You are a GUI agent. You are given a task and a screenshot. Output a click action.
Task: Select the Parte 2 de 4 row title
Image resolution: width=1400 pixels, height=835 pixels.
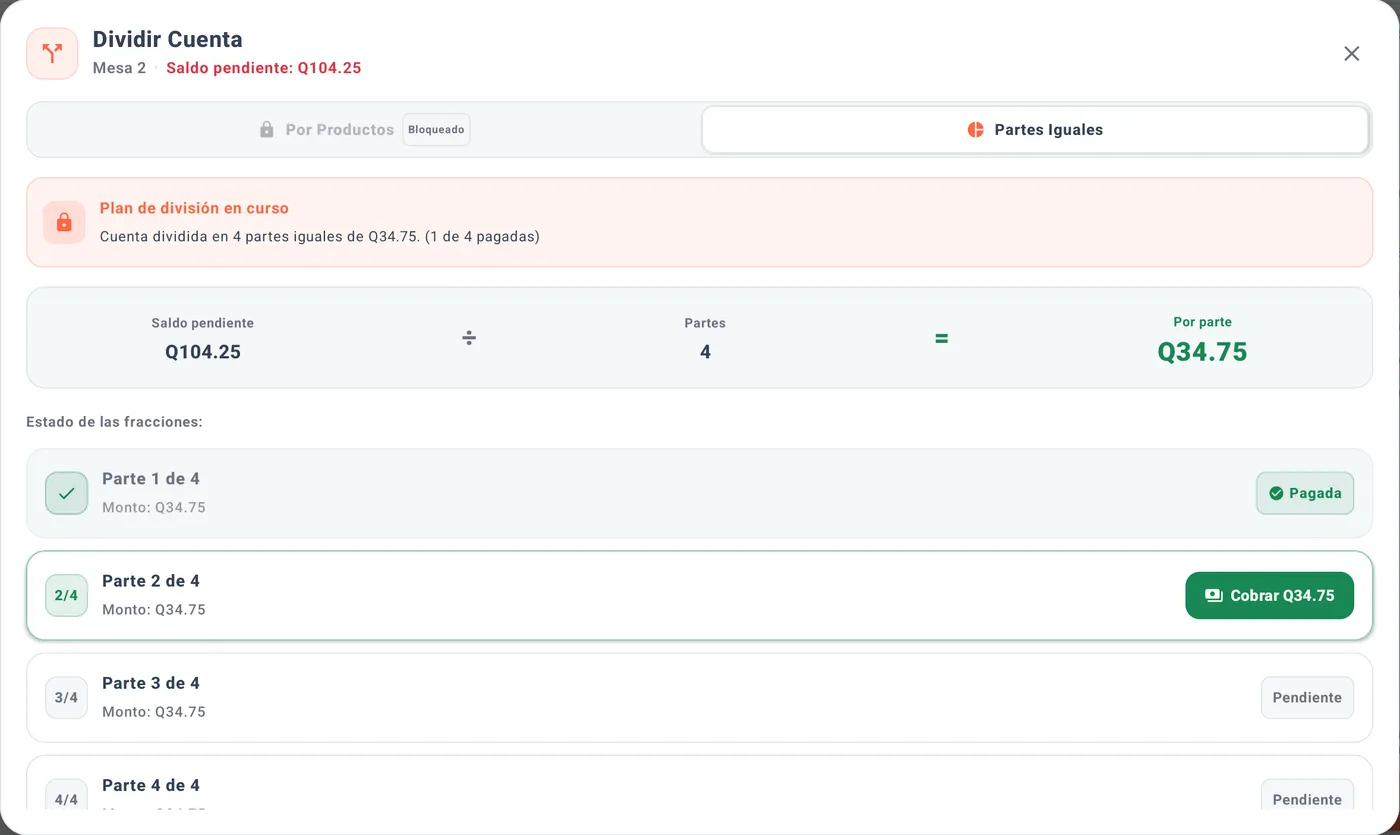[151, 581]
